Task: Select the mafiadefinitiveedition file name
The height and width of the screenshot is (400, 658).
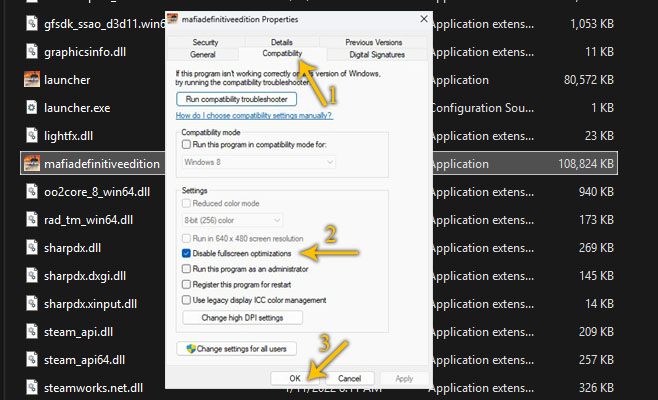Action: 102,164
